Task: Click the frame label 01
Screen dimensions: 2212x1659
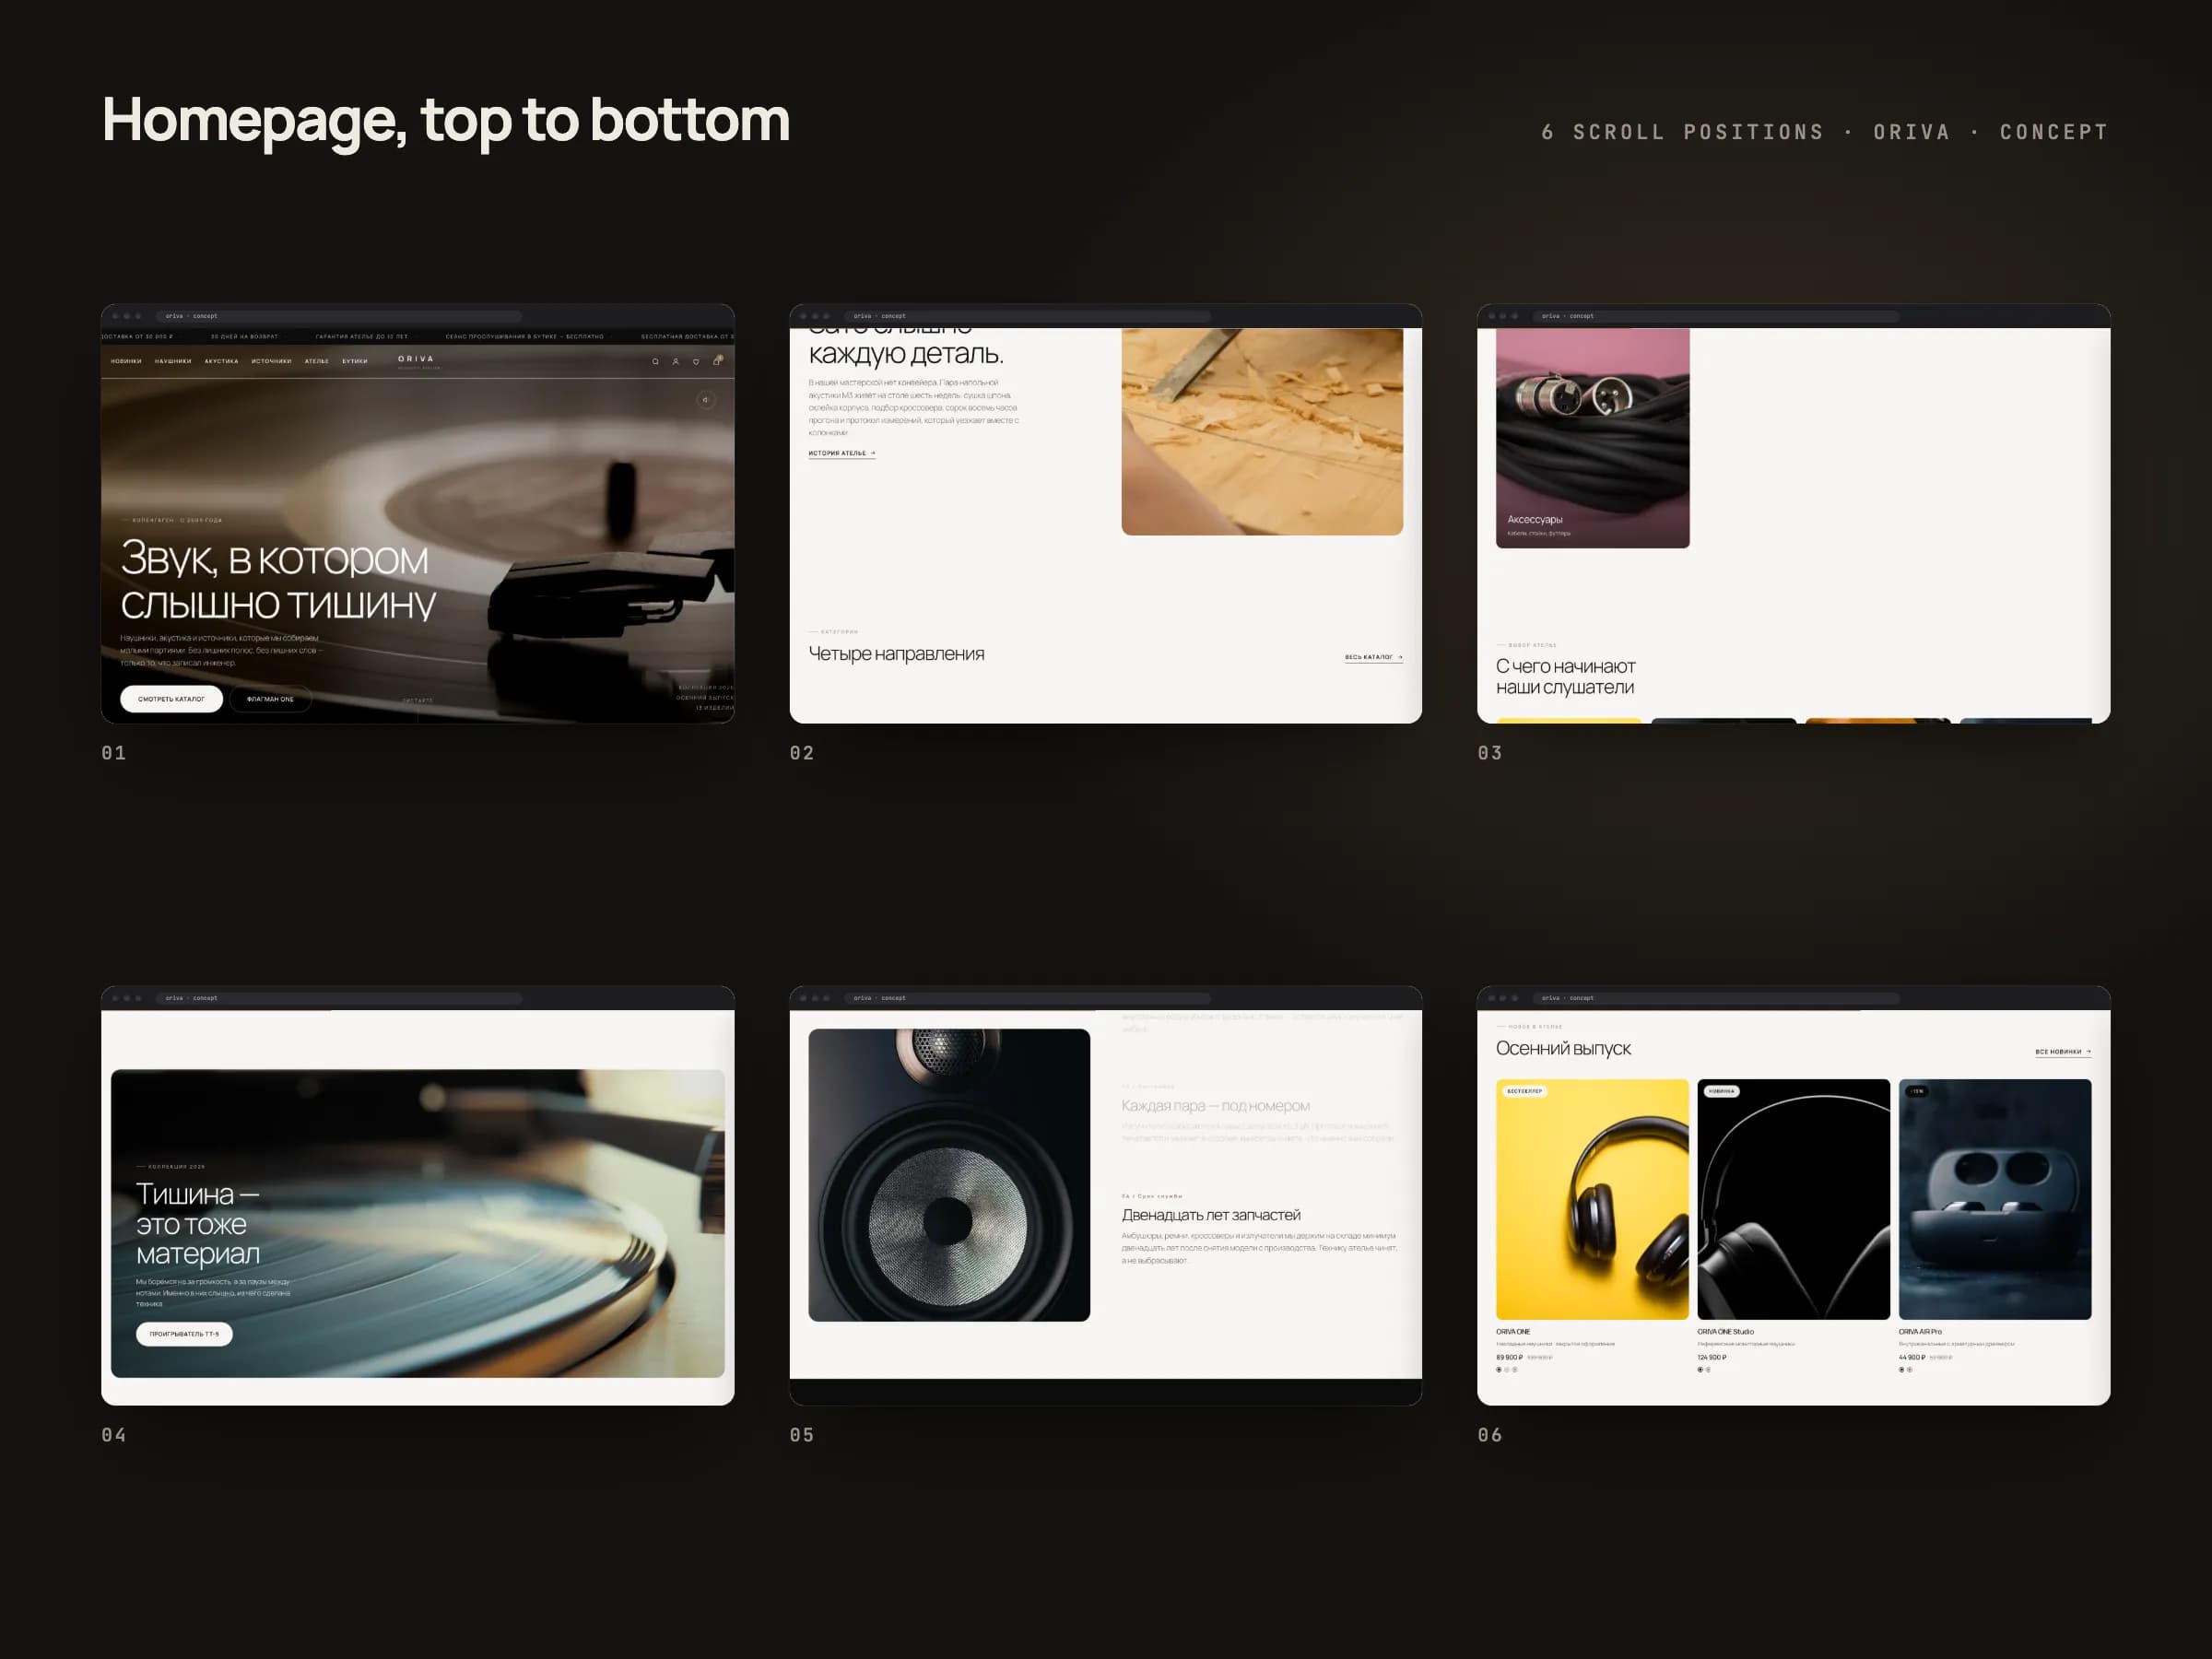Action: [114, 753]
